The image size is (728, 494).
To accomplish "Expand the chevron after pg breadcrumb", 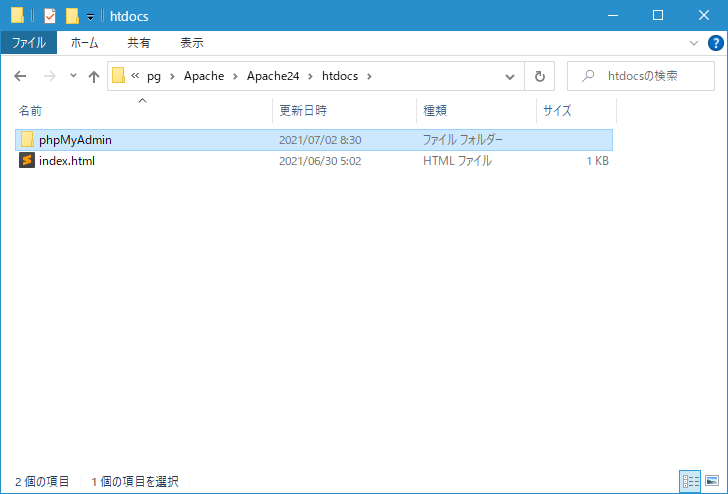I will click(172, 76).
